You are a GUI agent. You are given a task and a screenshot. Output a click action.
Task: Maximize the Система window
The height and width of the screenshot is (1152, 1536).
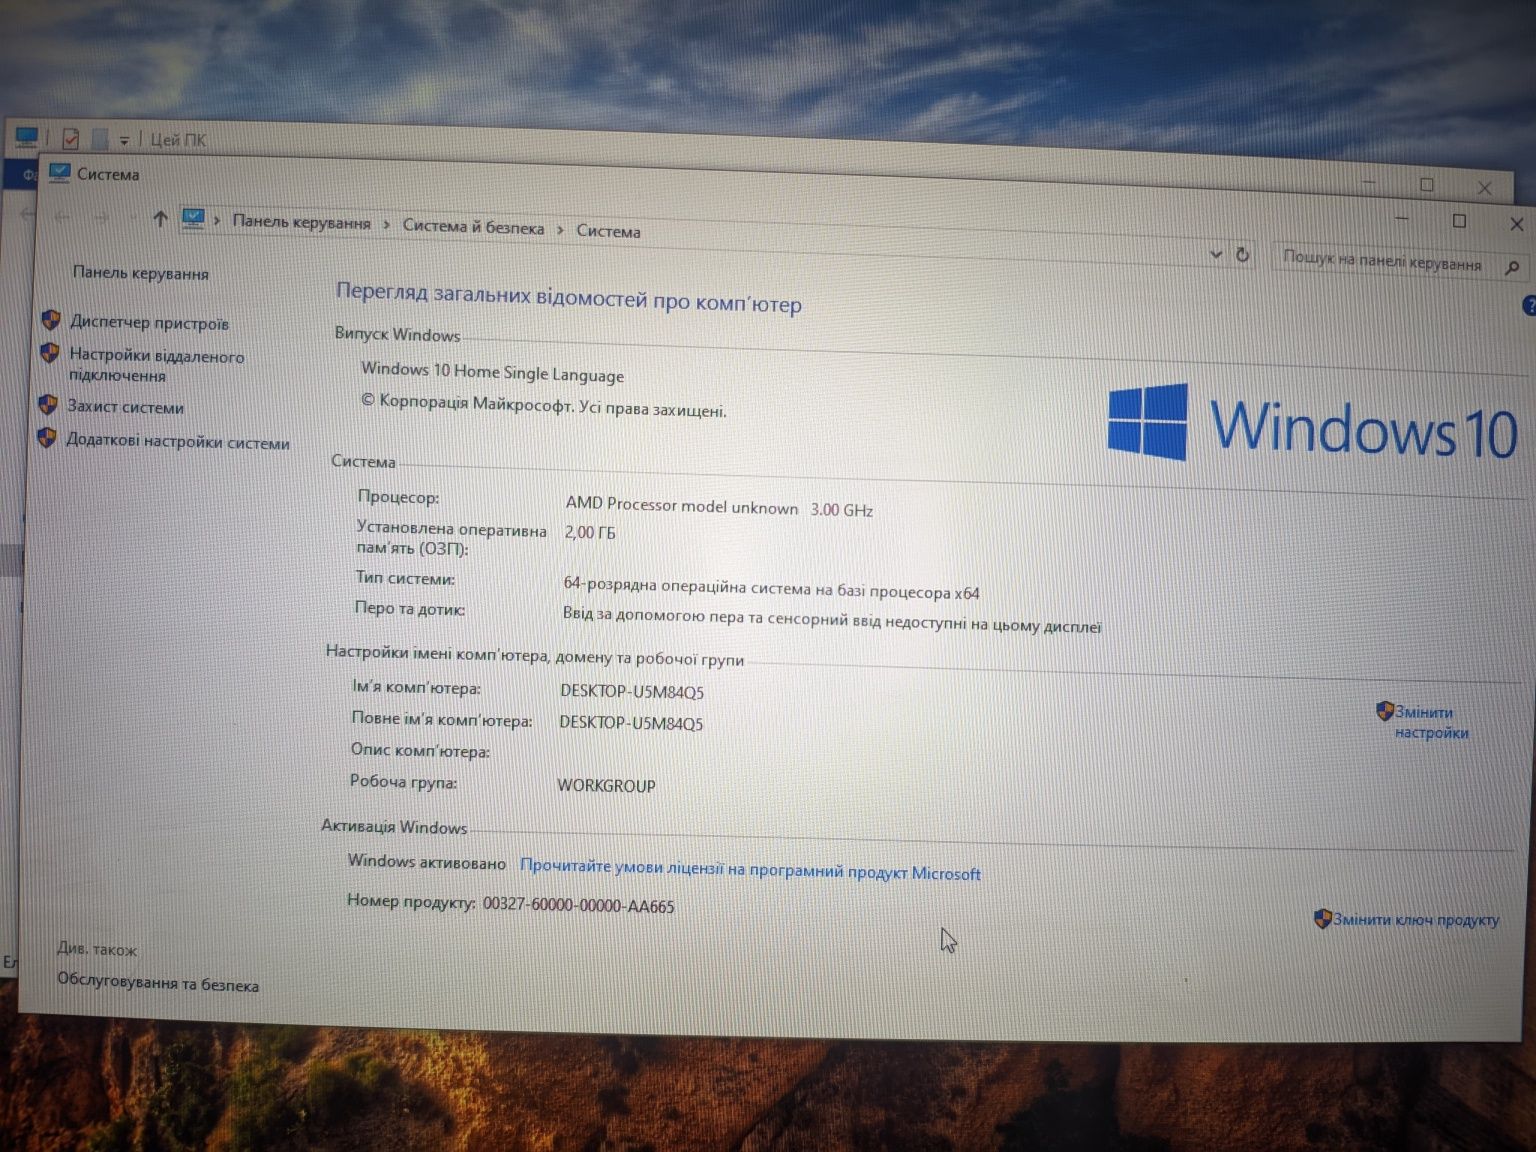[x=1459, y=221]
